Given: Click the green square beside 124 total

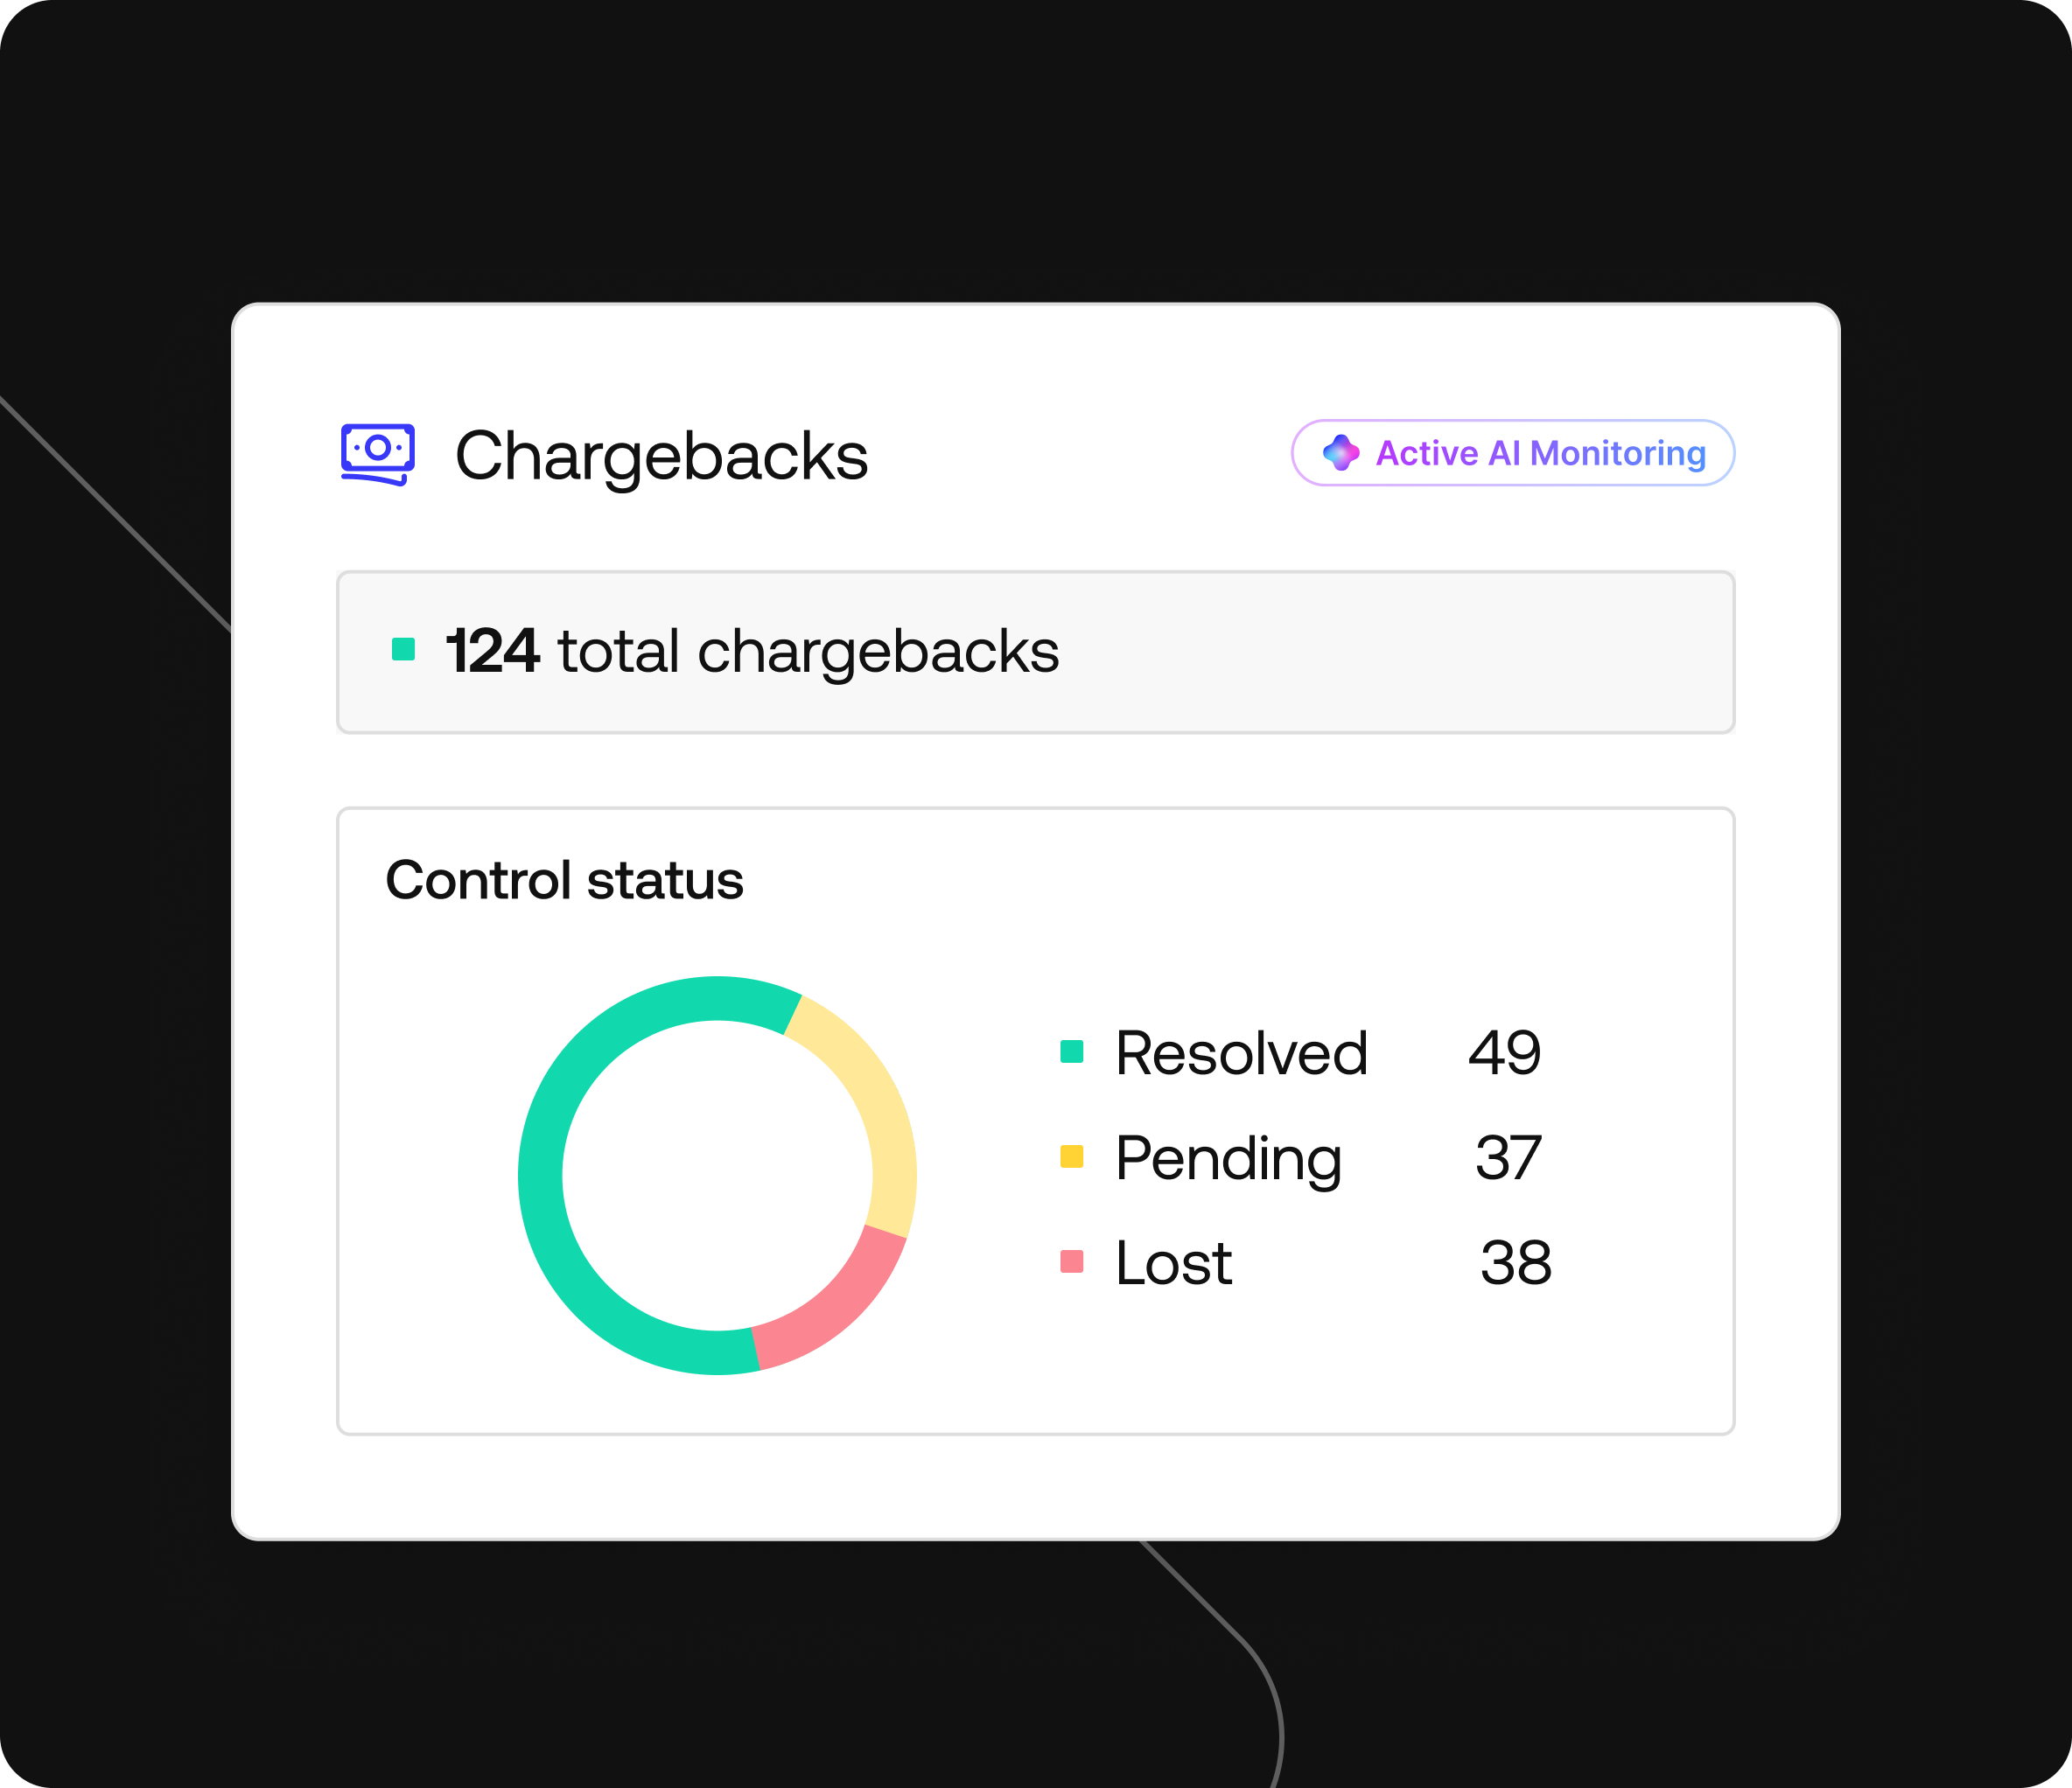Looking at the screenshot, I should pos(403,649).
